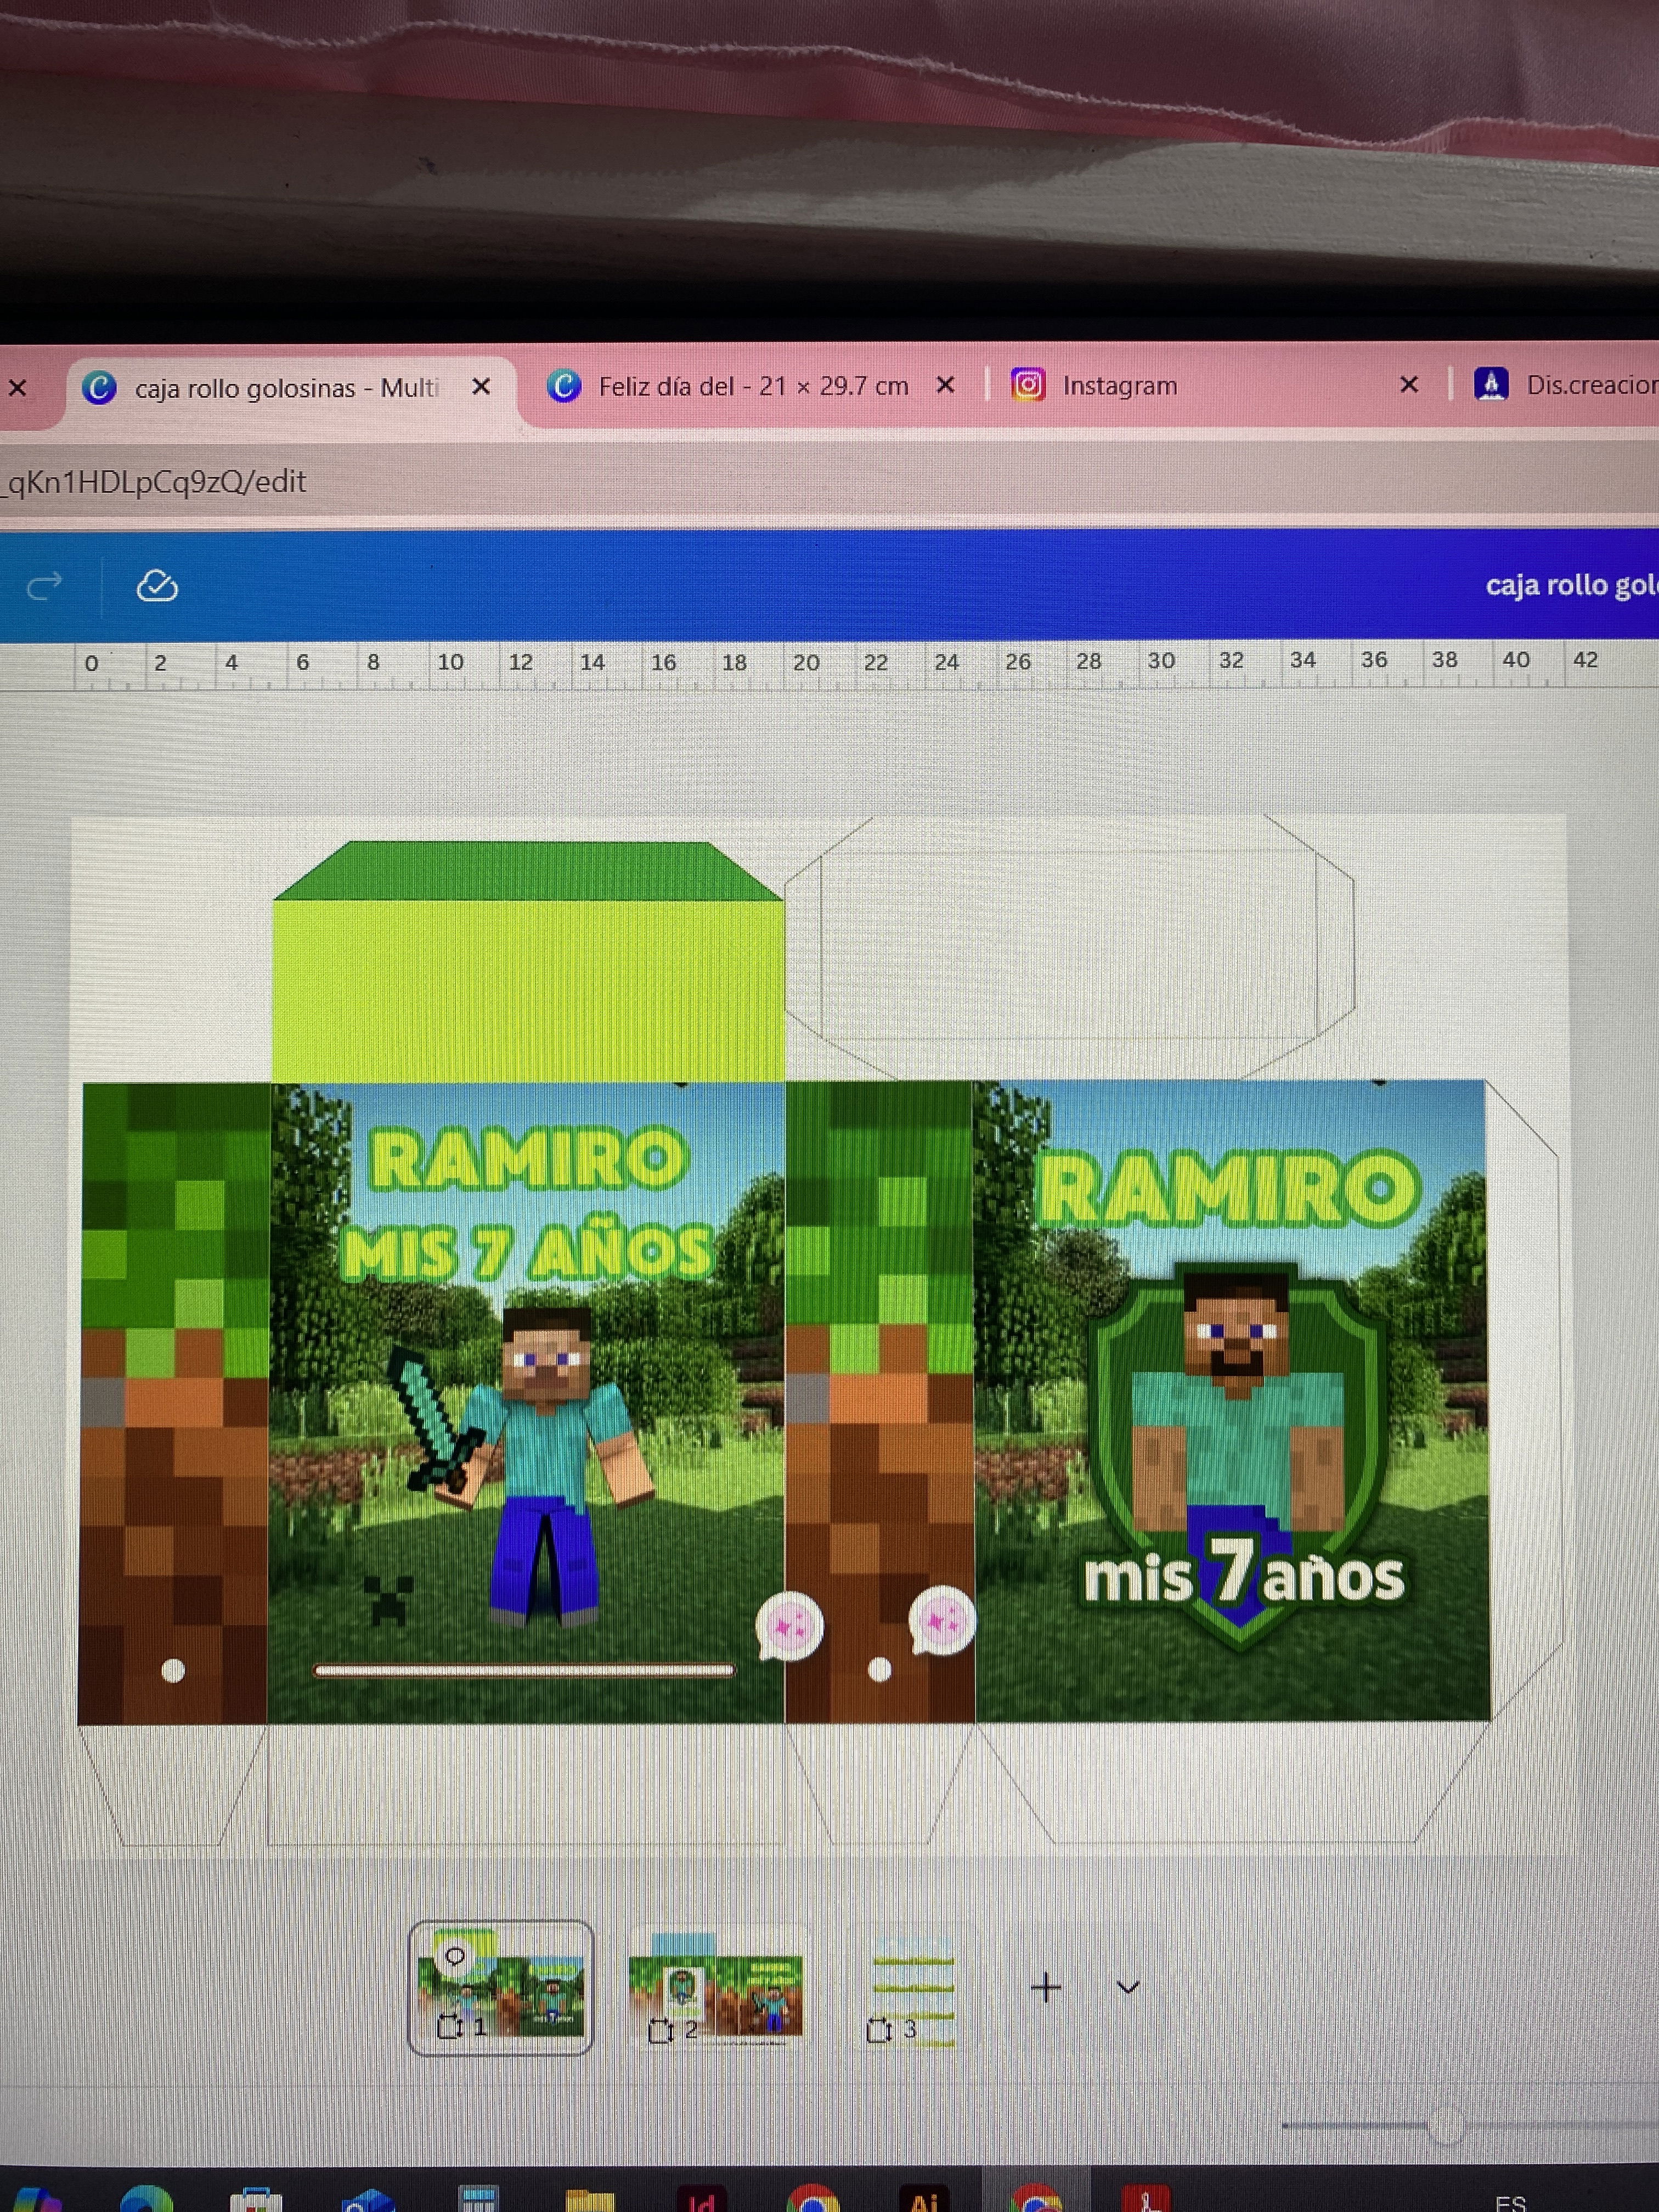Viewport: 1659px width, 2212px height.
Task: Close the 'Feliz día del' tab
Action: pos(945,385)
